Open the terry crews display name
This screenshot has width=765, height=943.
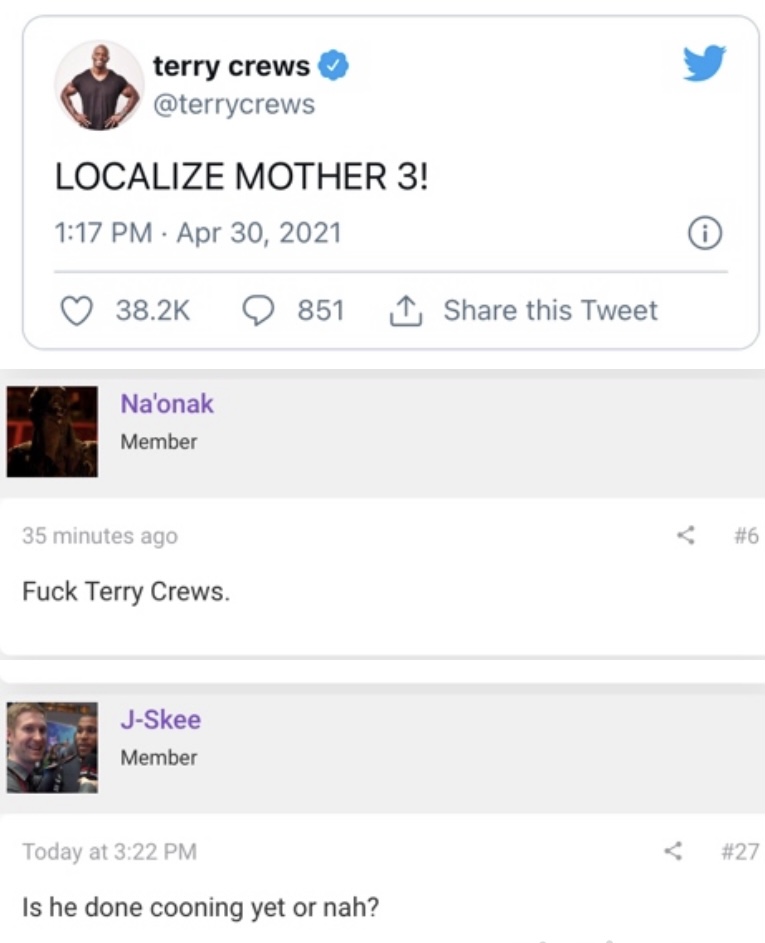click(x=232, y=66)
